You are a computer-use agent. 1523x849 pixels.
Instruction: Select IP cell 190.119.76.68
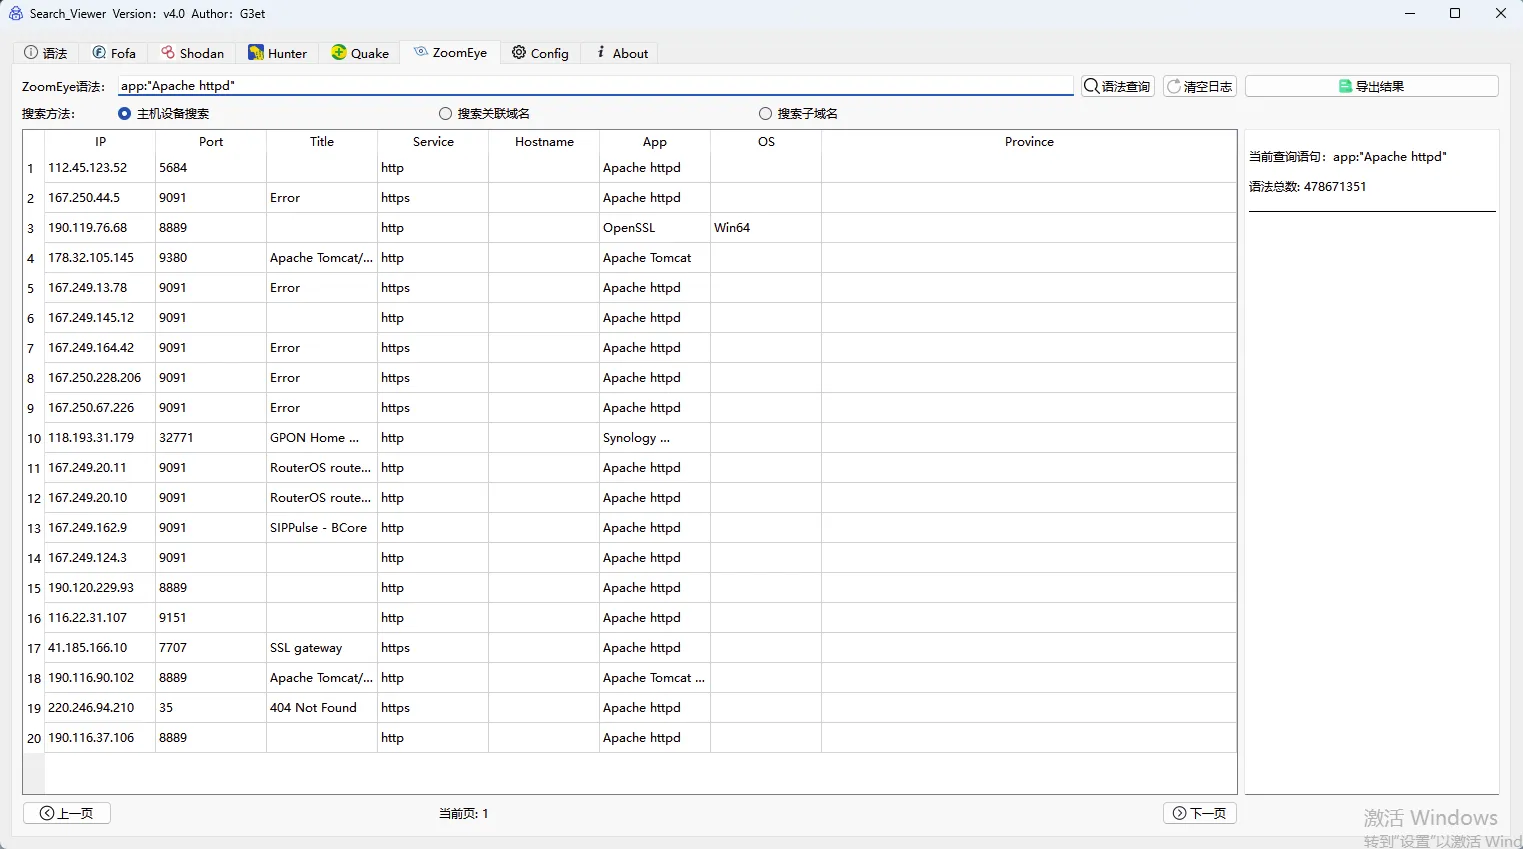coord(100,228)
